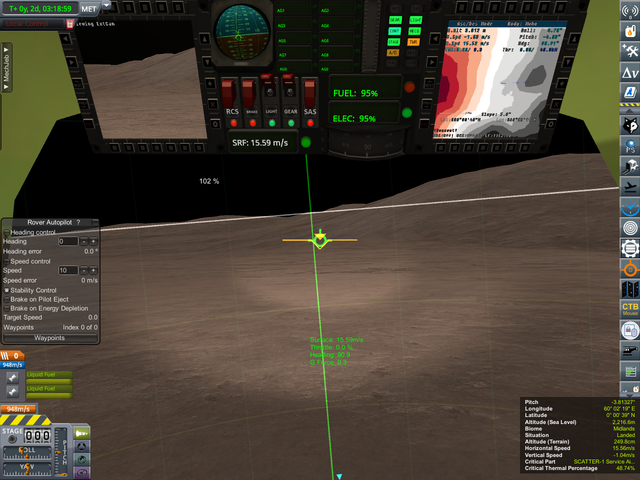Click the stage 0 orange header
The image size is (640, 480).
11,356
